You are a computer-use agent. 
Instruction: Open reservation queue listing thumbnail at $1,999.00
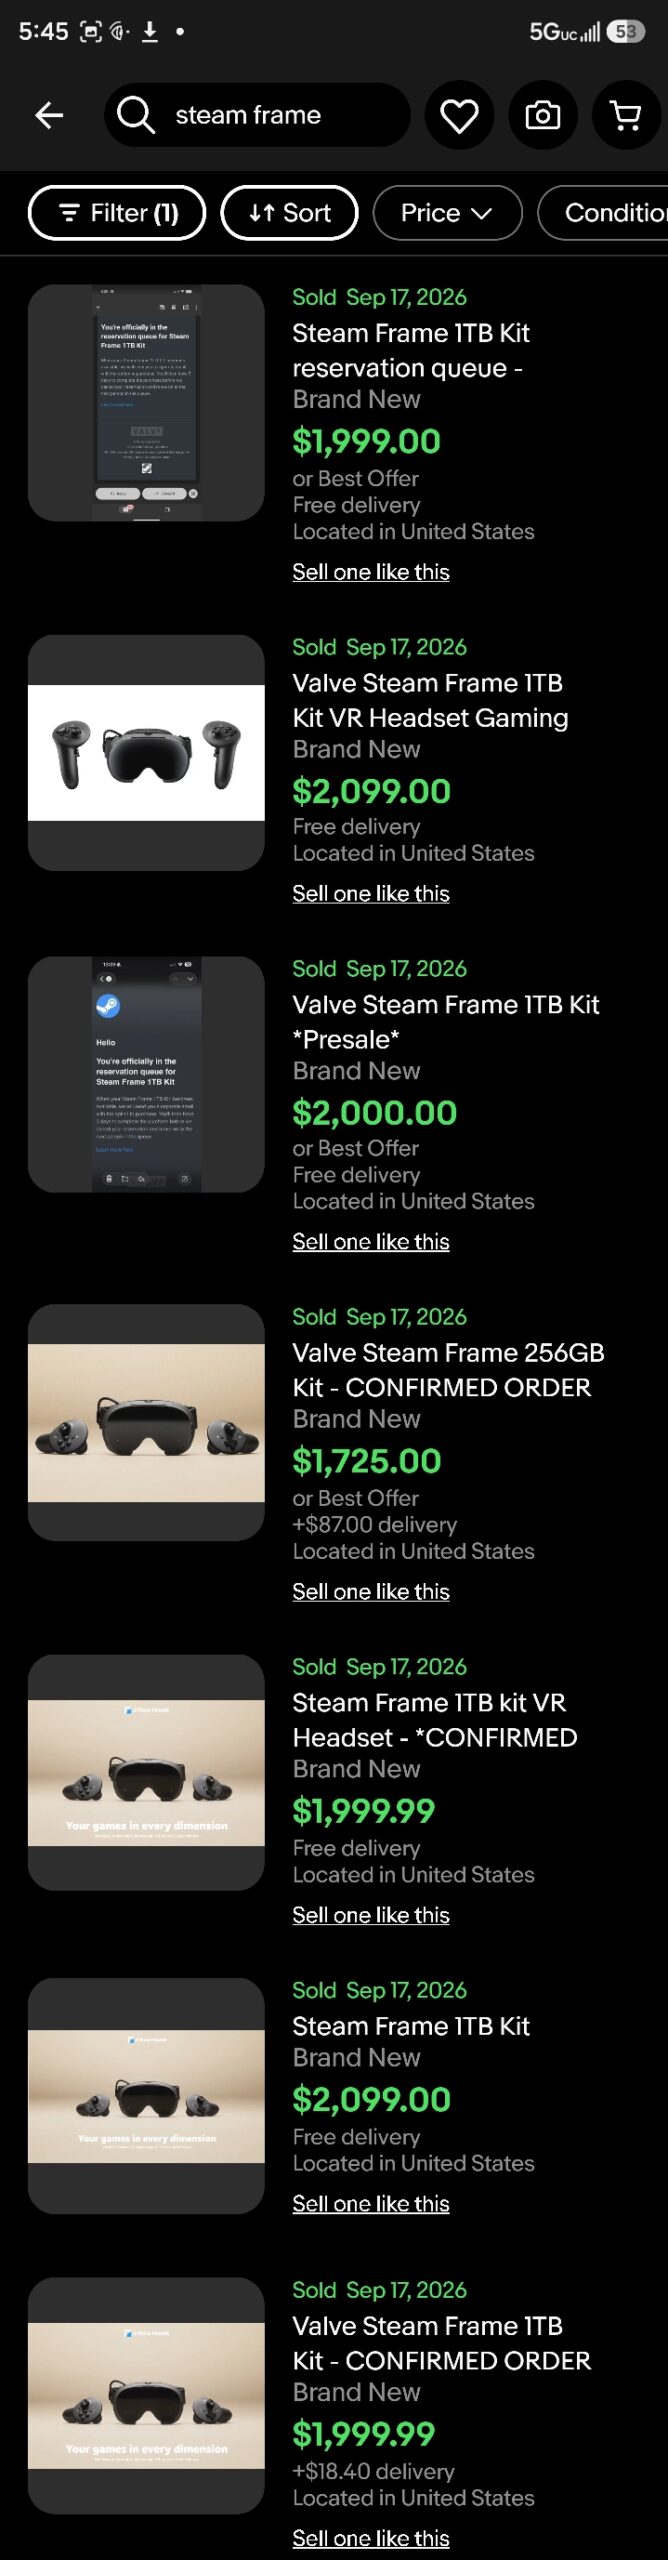pos(146,402)
